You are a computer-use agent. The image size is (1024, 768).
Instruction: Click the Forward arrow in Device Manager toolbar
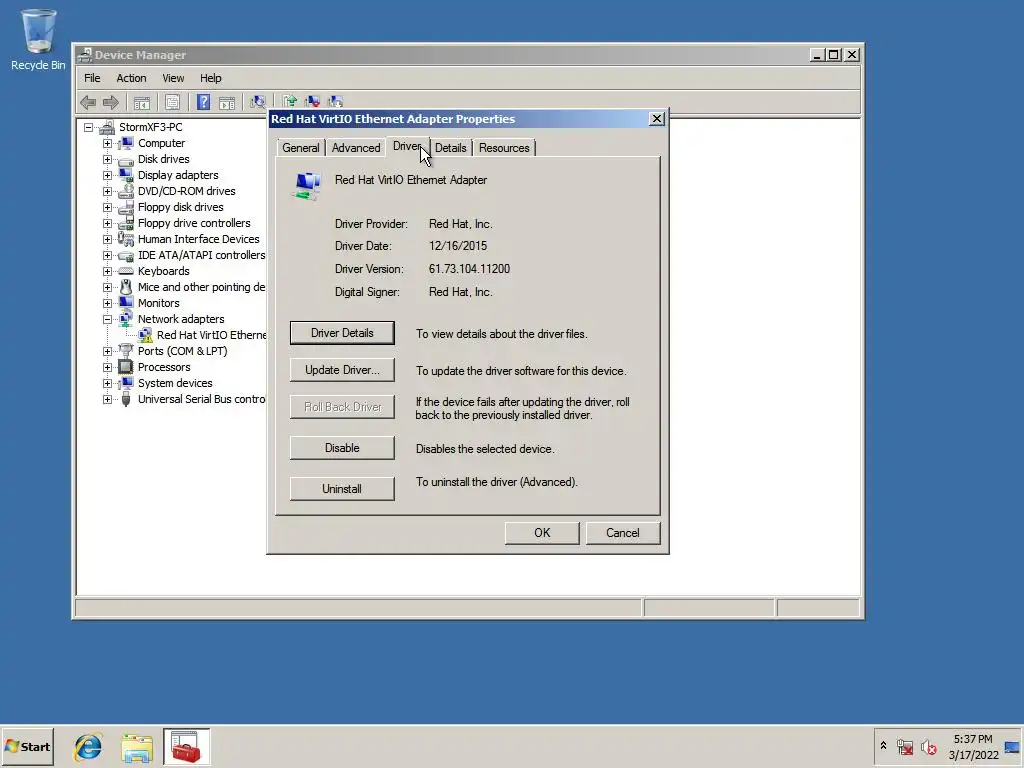coord(111,102)
